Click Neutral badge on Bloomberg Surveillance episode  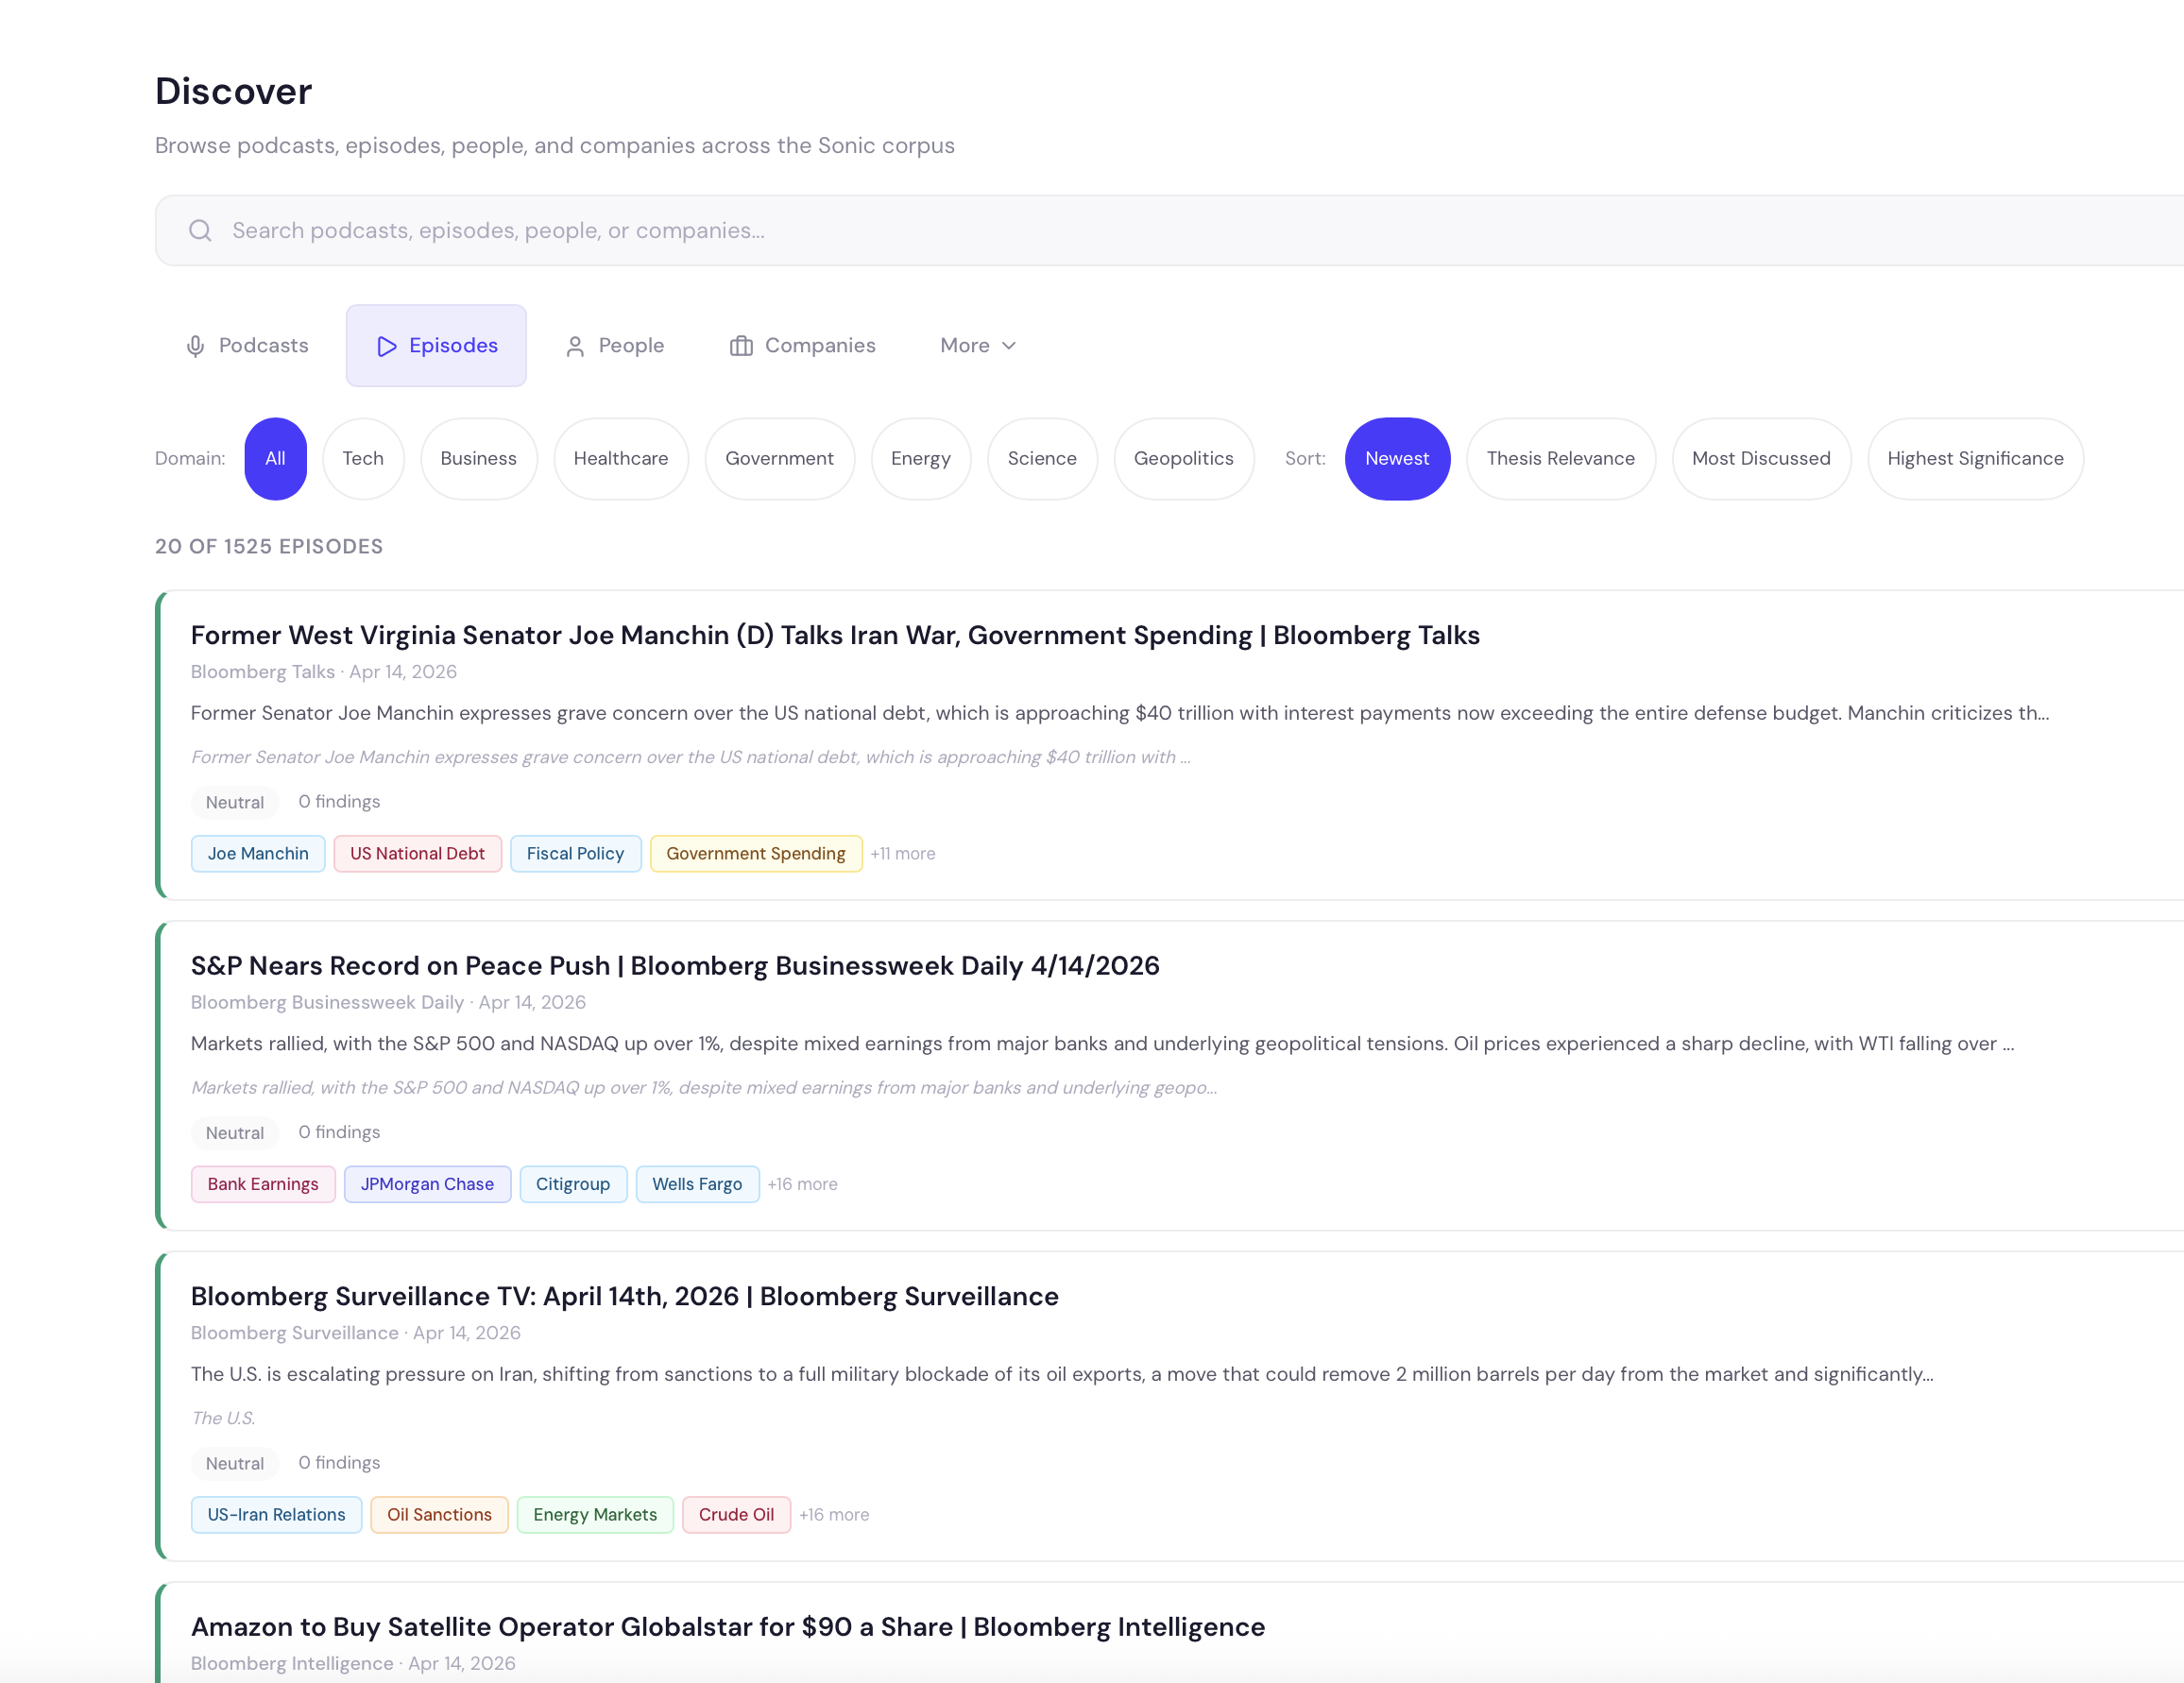235,1464
